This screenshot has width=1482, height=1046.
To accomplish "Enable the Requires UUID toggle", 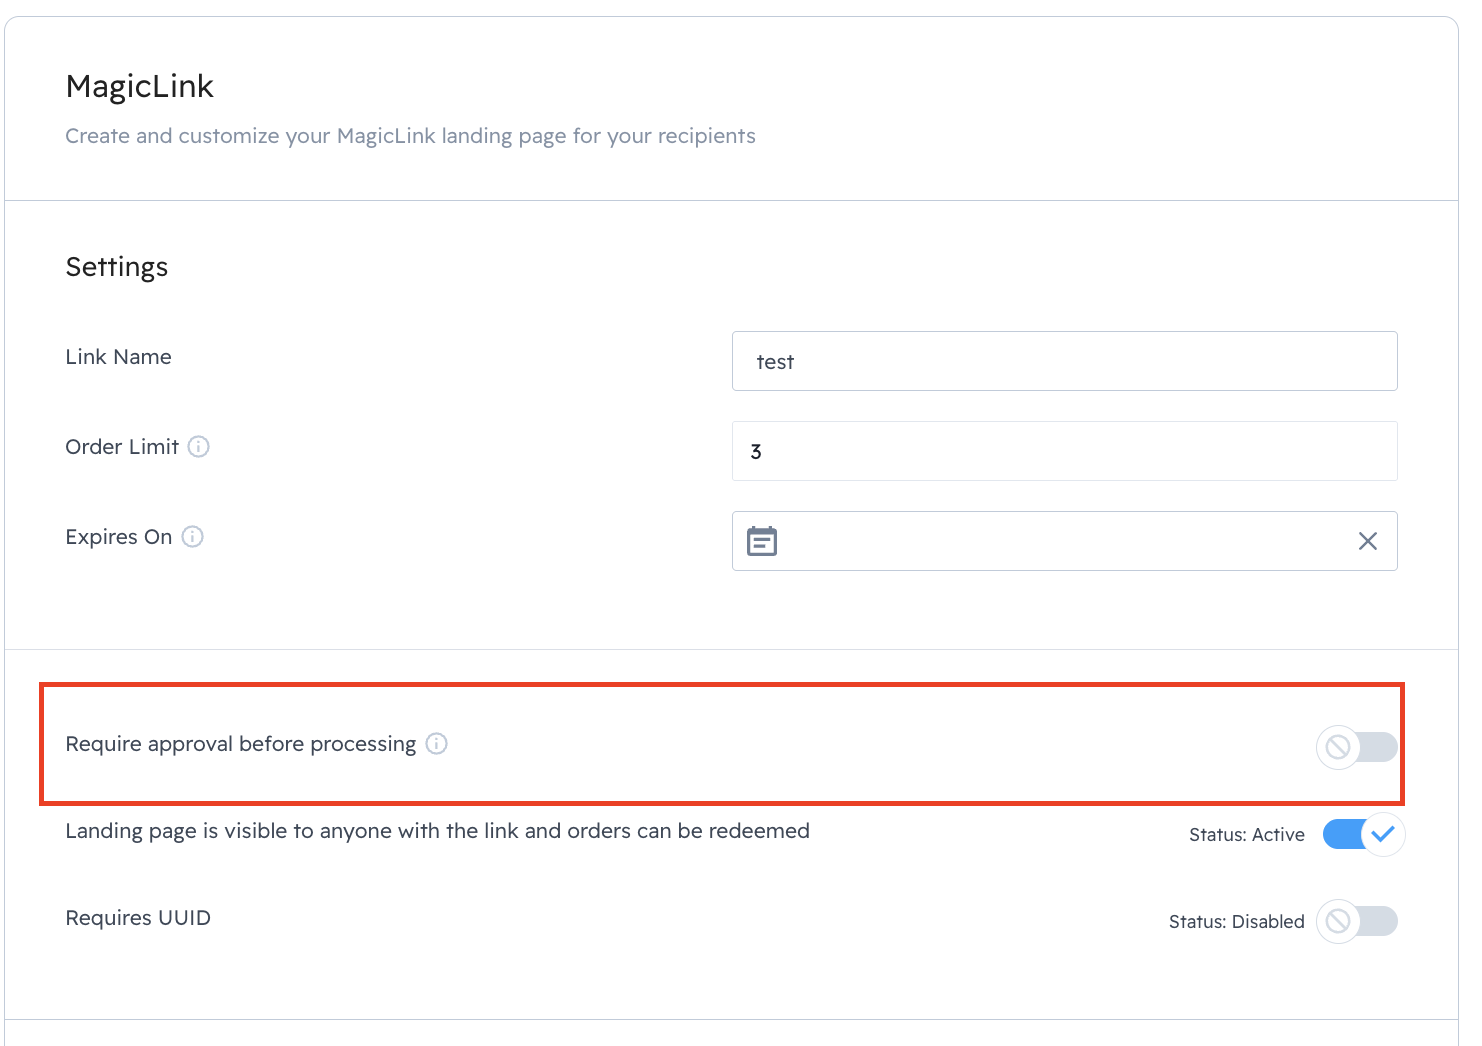I will click(x=1357, y=921).
